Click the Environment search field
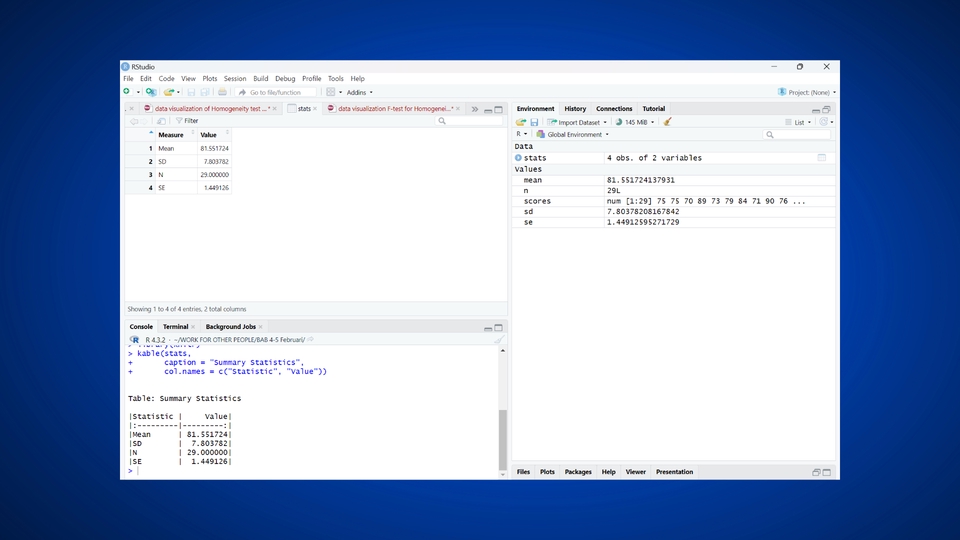The width and height of the screenshot is (960, 540). point(797,135)
